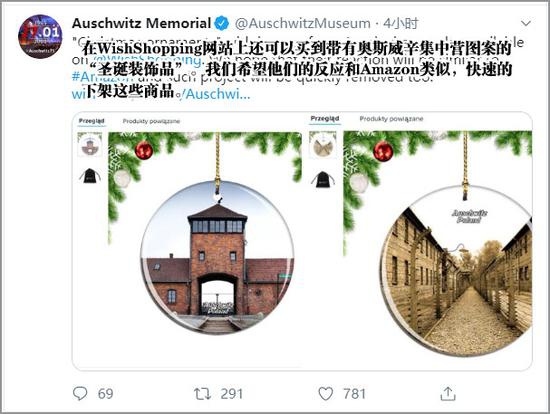
Task: Click the blue verified badge icon
Action: 222,24
